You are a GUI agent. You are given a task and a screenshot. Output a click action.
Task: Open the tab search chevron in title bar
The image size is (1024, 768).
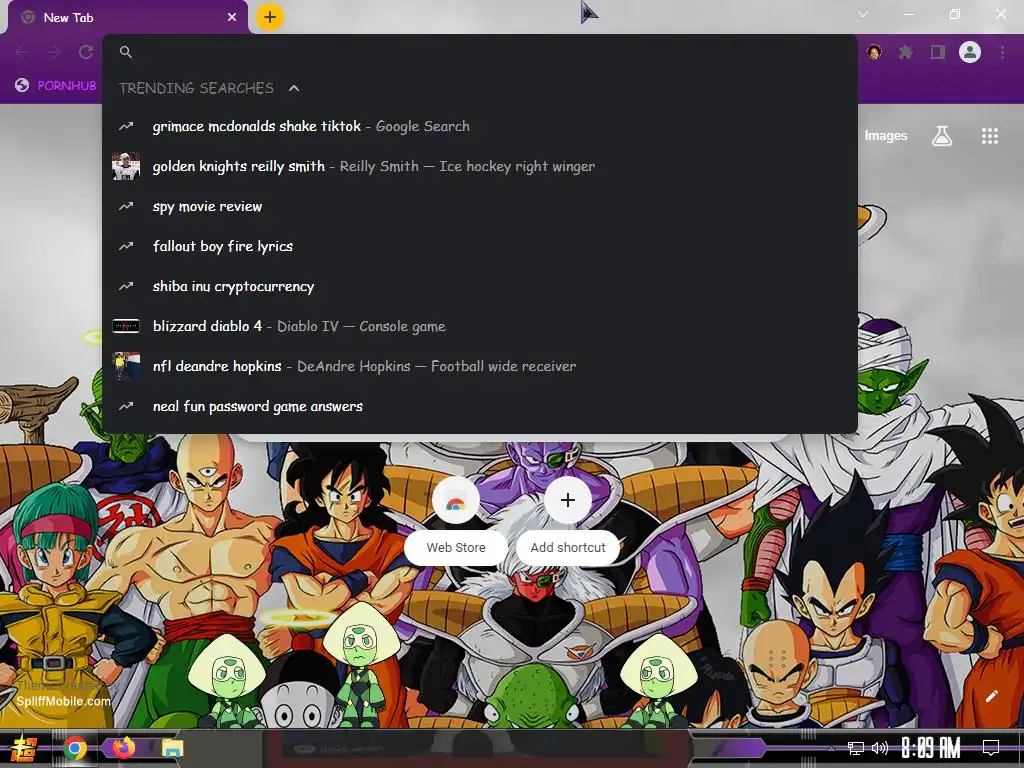(863, 14)
